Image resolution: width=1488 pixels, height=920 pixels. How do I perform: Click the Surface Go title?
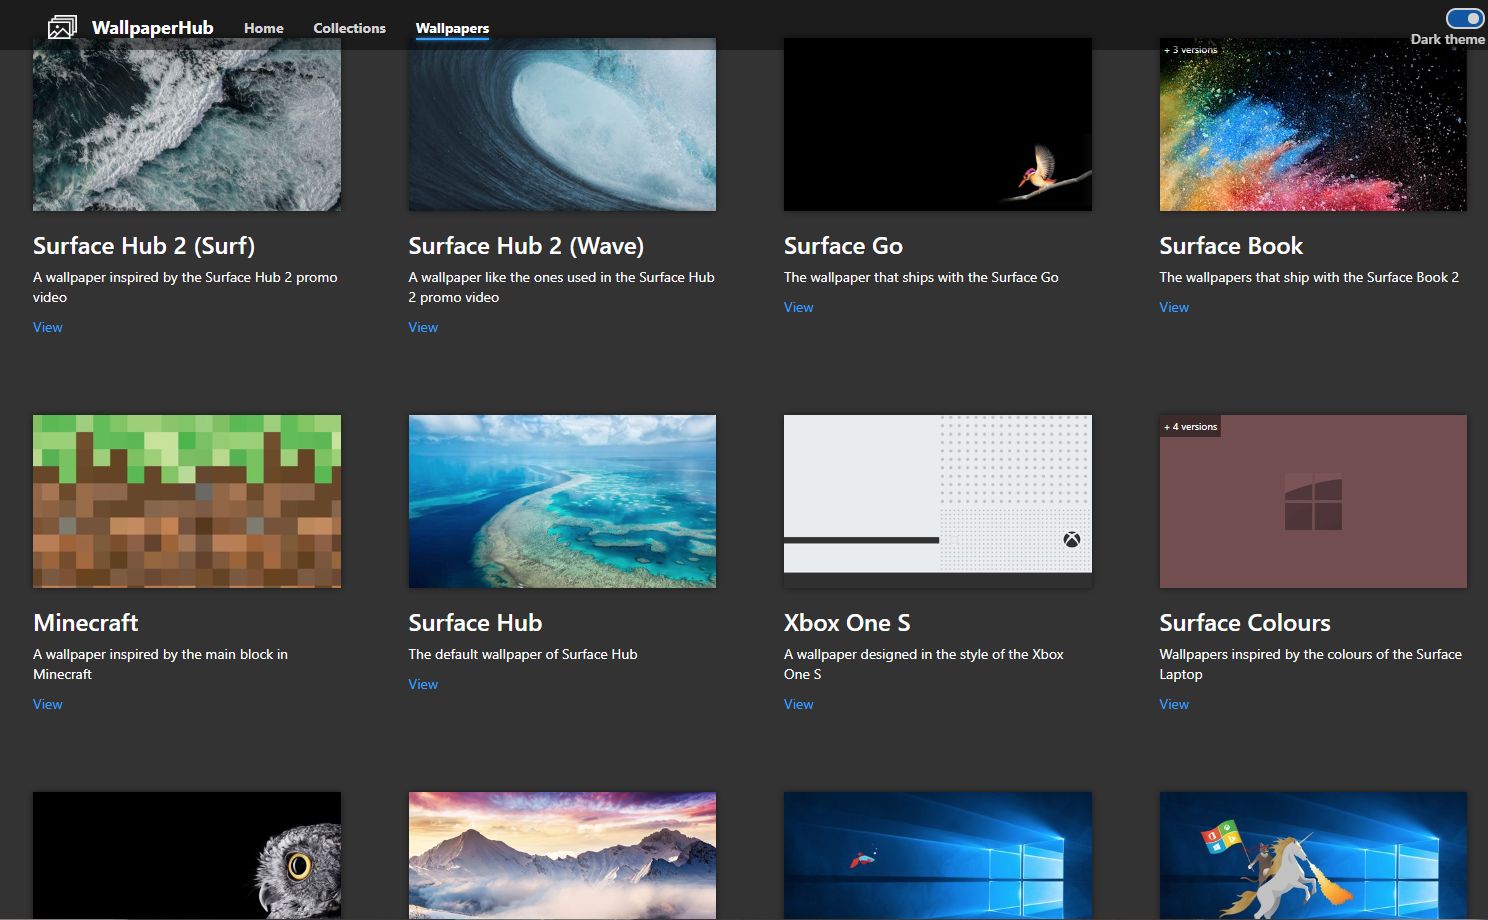pos(843,246)
